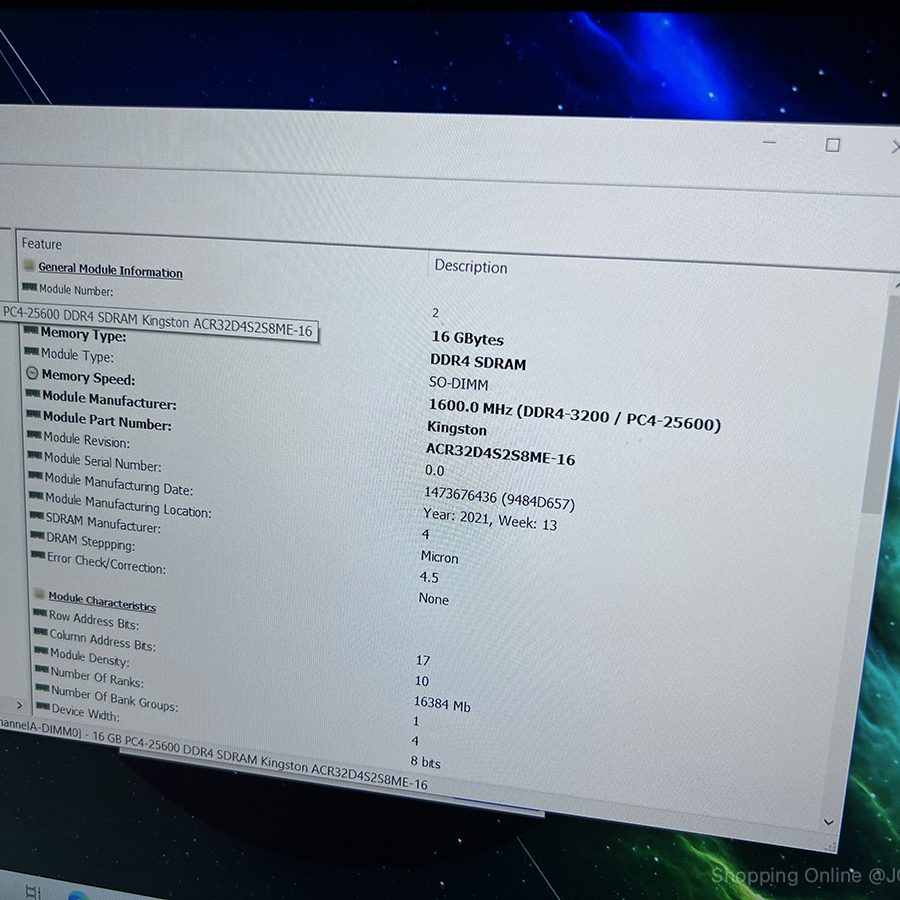Click the icon next to Module Part Number
The image size is (900, 900).
(34, 414)
